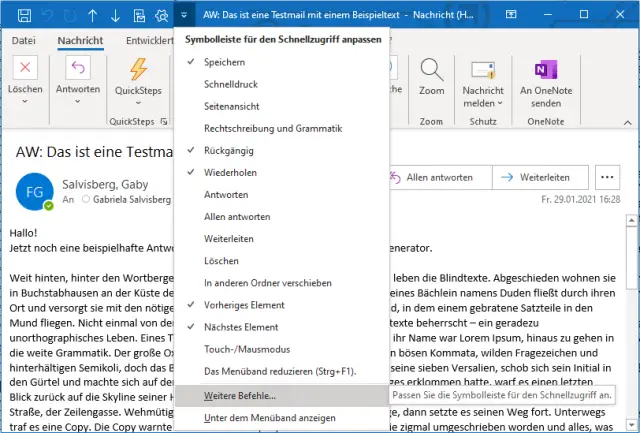The width and height of the screenshot is (640, 433).
Task: Click the Zoom magnifier icon
Action: 432,70
